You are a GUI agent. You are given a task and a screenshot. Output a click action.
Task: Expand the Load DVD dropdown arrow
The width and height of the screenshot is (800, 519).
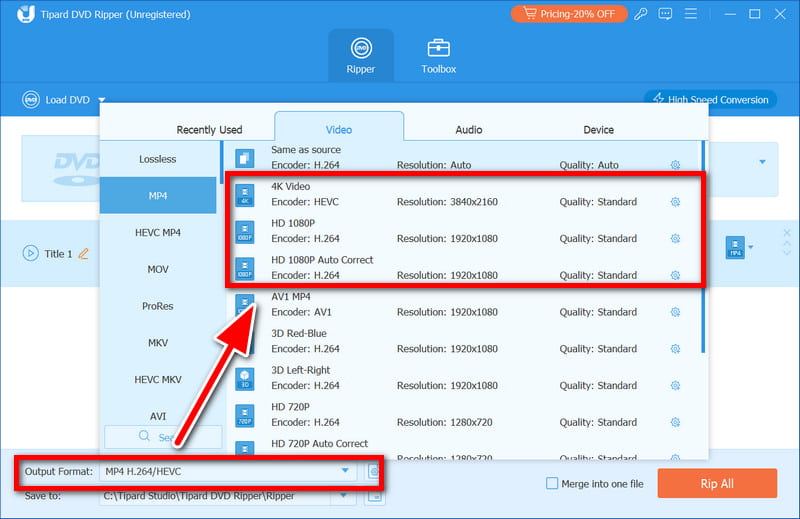coord(102,100)
